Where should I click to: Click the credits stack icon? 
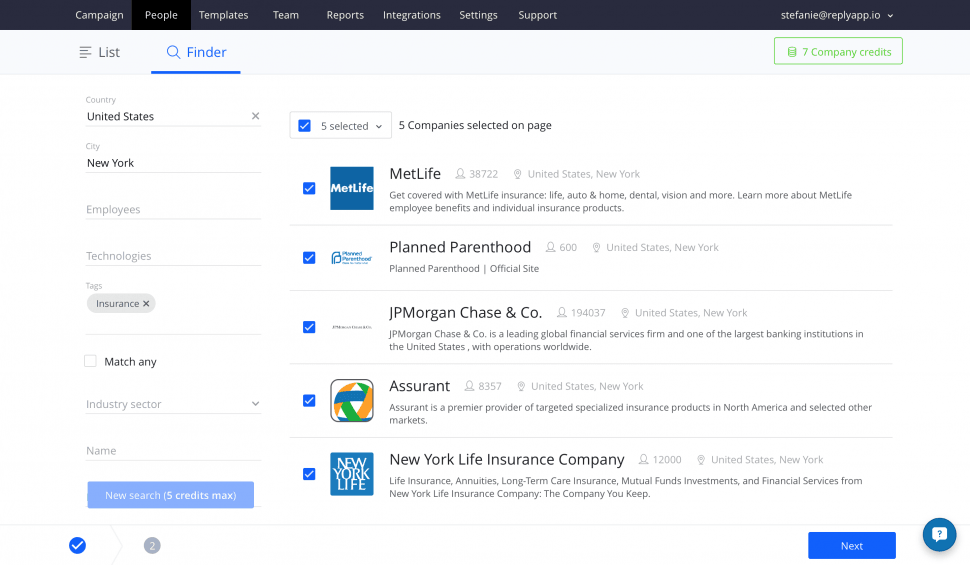pyautogui.click(x=792, y=52)
